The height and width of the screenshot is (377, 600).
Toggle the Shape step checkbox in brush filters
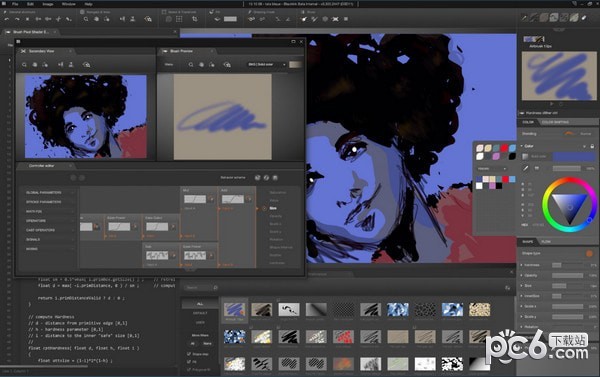[189, 354]
